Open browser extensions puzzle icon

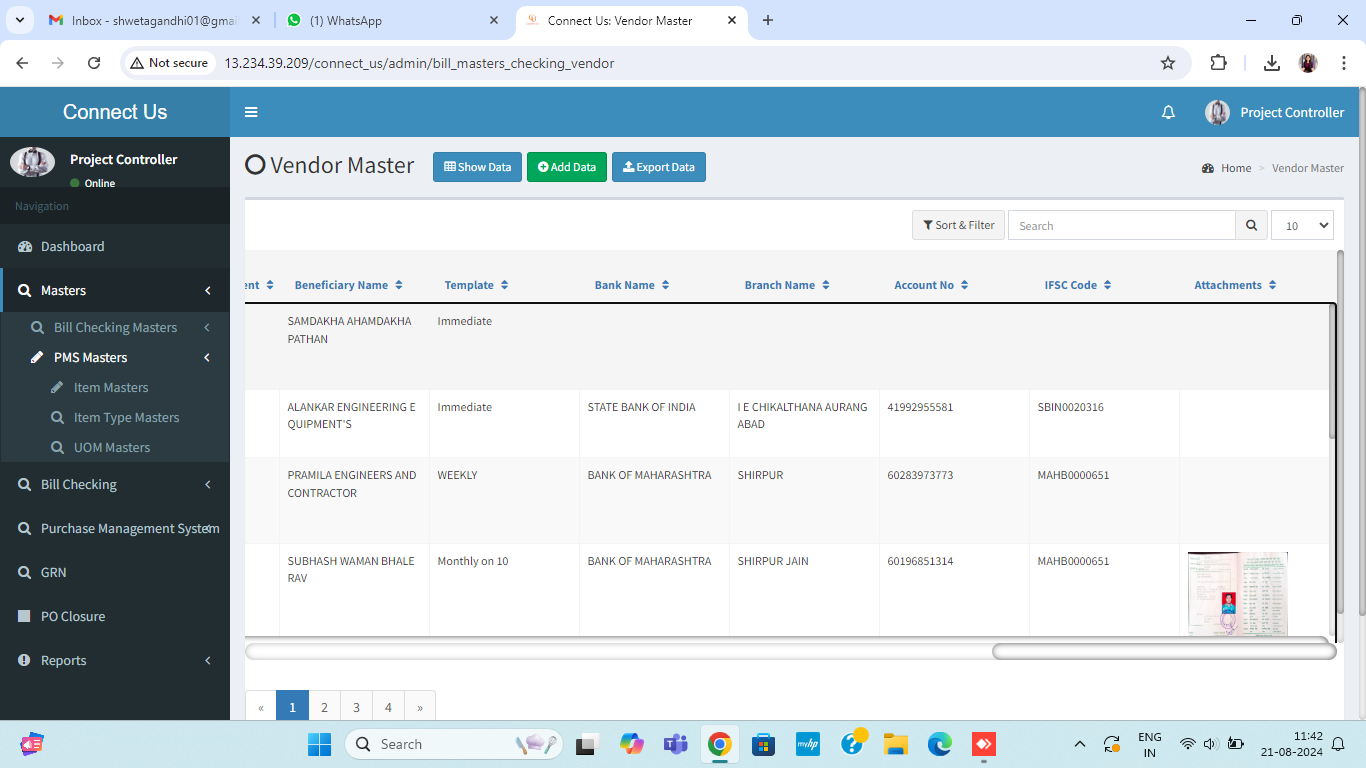(1218, 63)
